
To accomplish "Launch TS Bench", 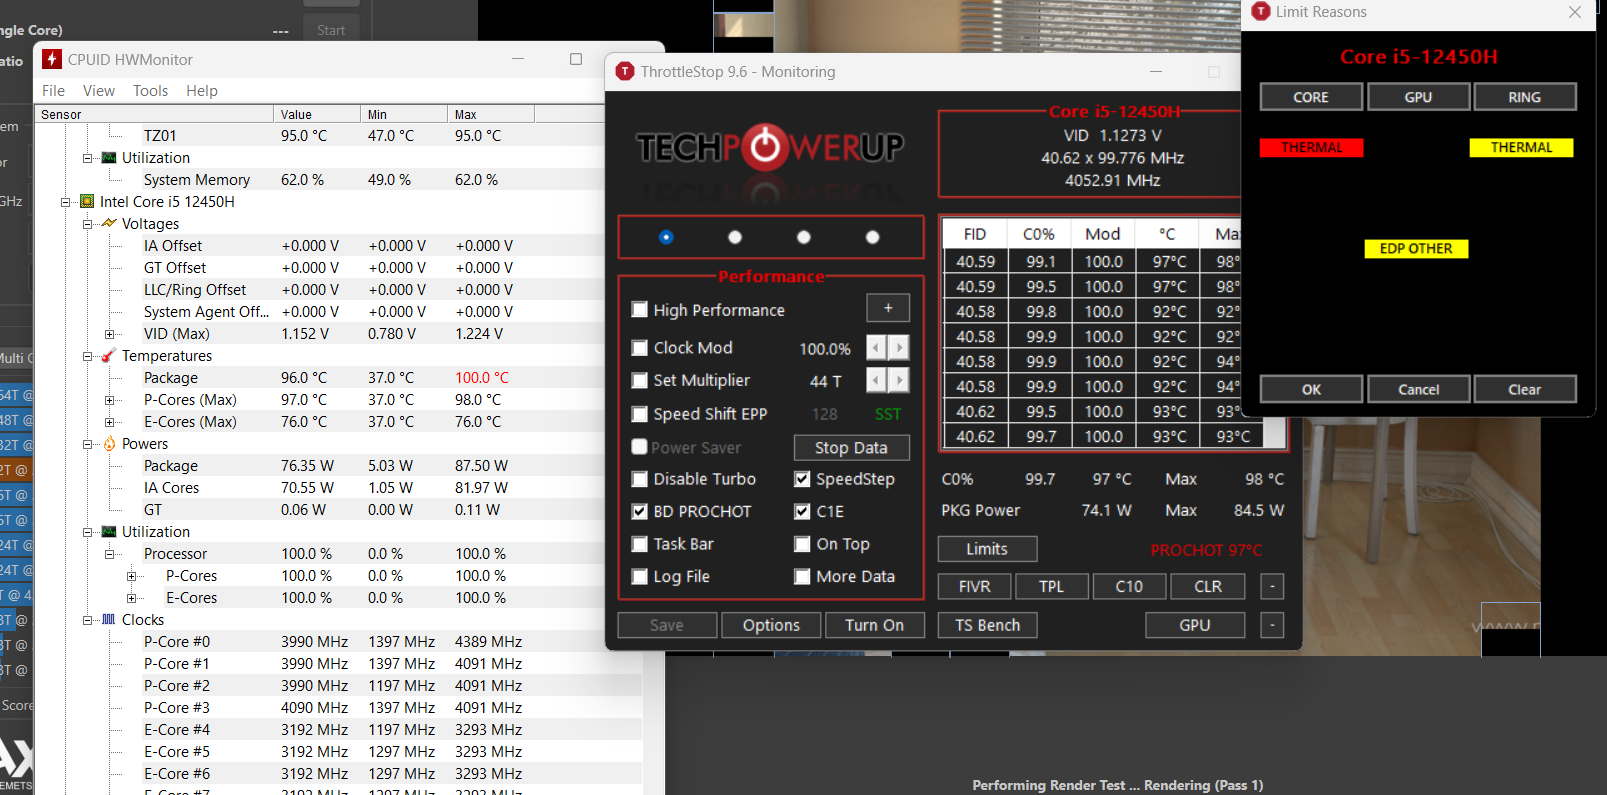I will 987,625.
